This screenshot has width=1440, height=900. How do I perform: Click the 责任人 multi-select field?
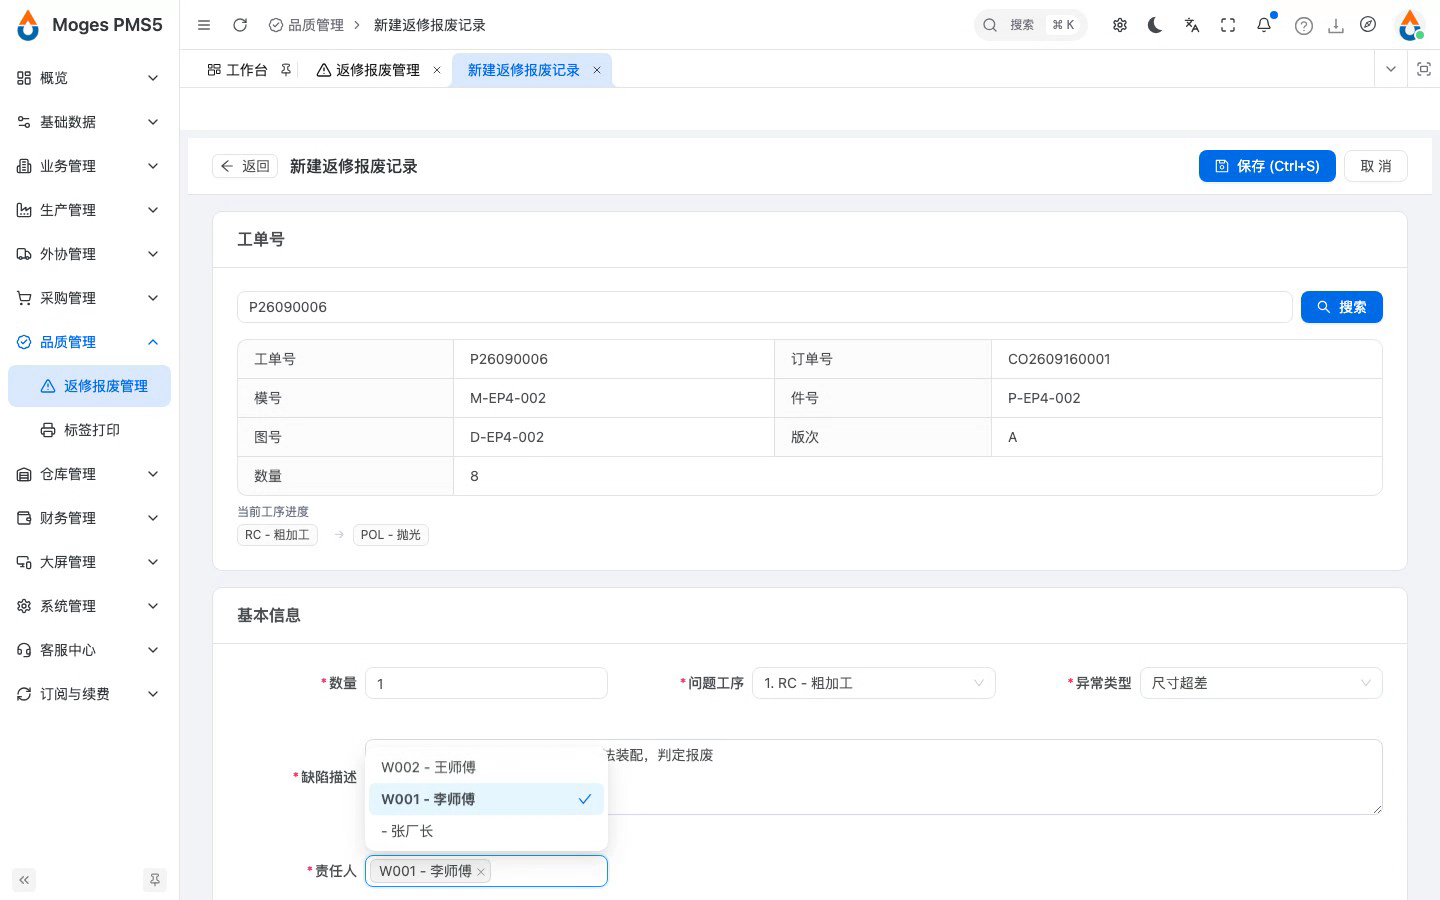point(486,871)
